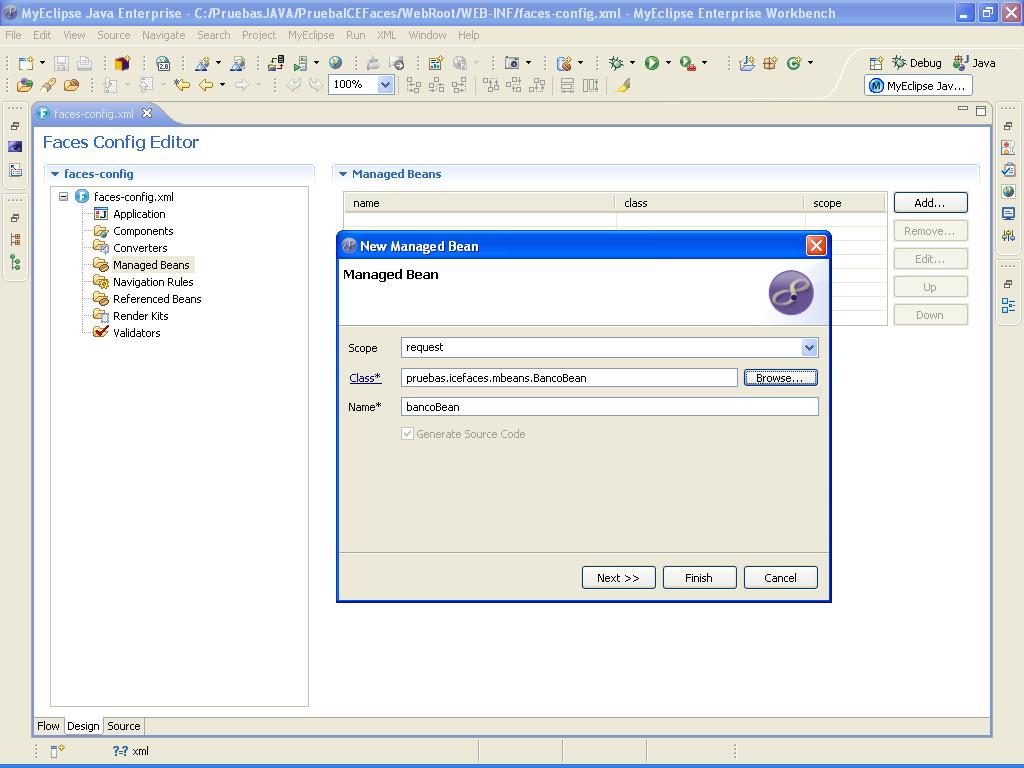Click the globe 2.0 web project icon

click(163, 63)
